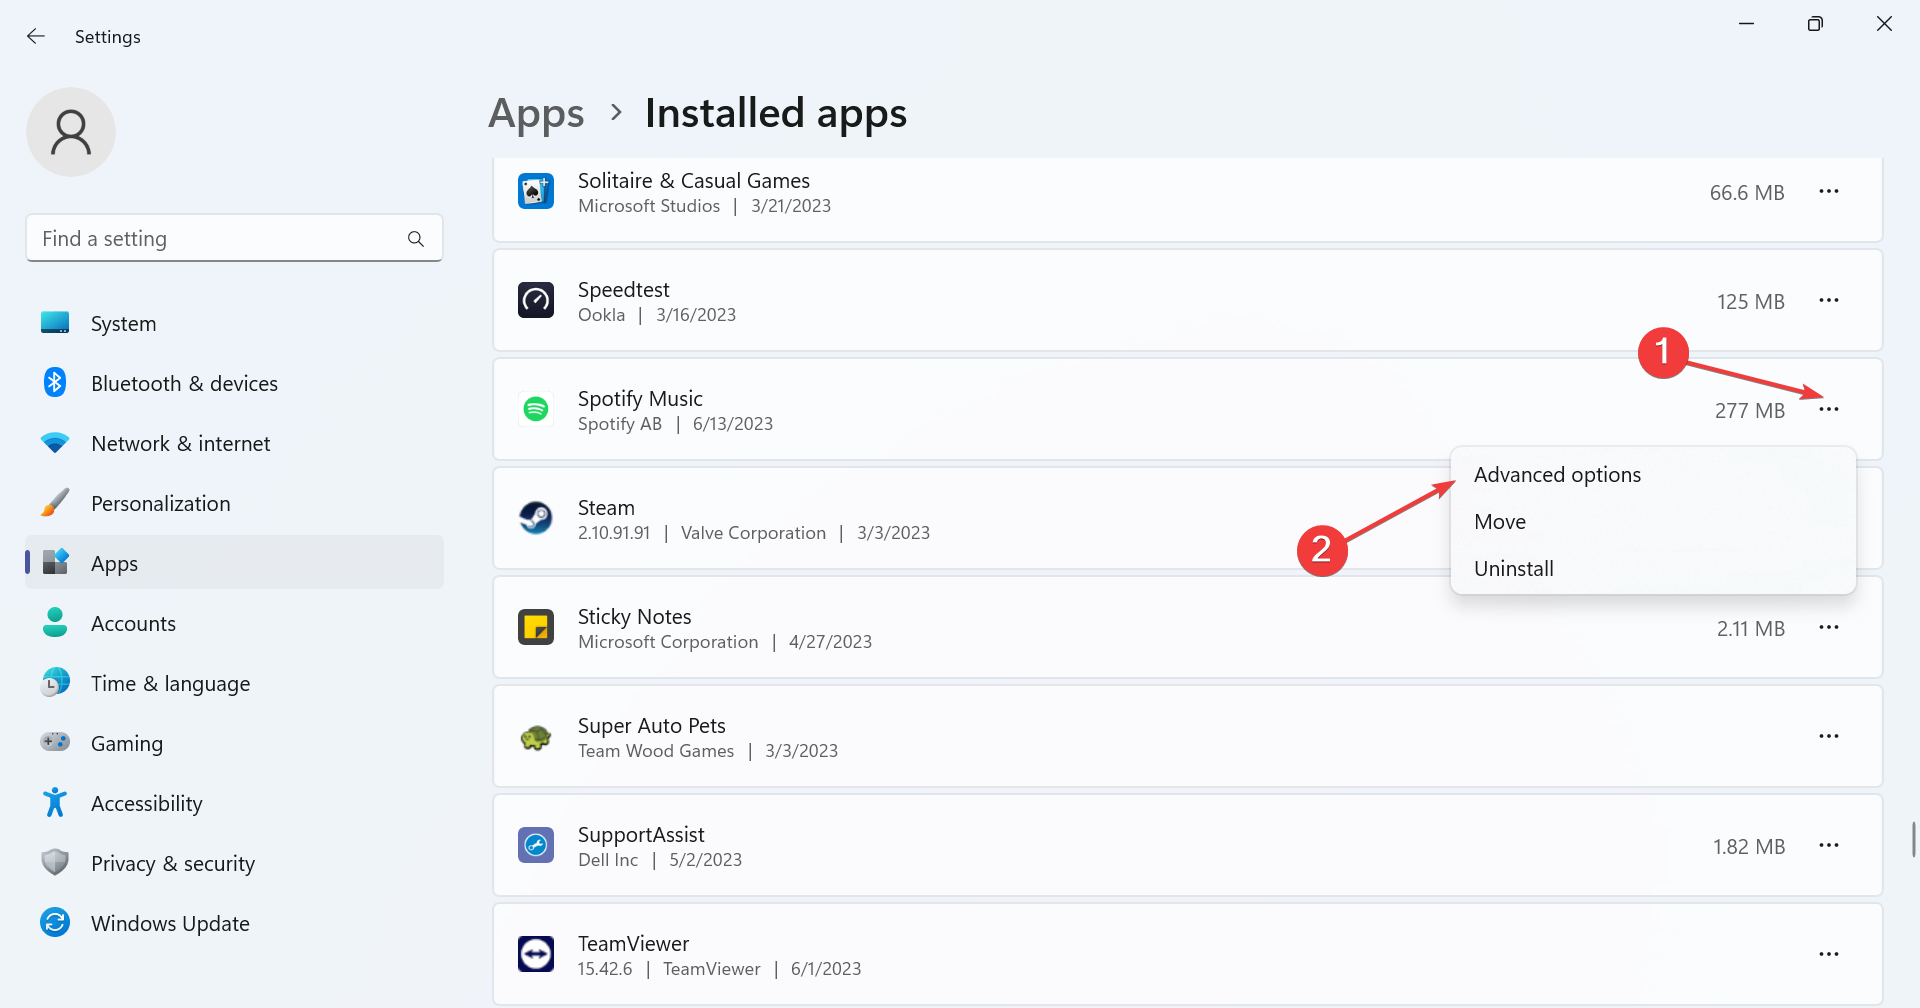Open Accounts settings
Viewport: 1920px width, 1008px height.
234,623
